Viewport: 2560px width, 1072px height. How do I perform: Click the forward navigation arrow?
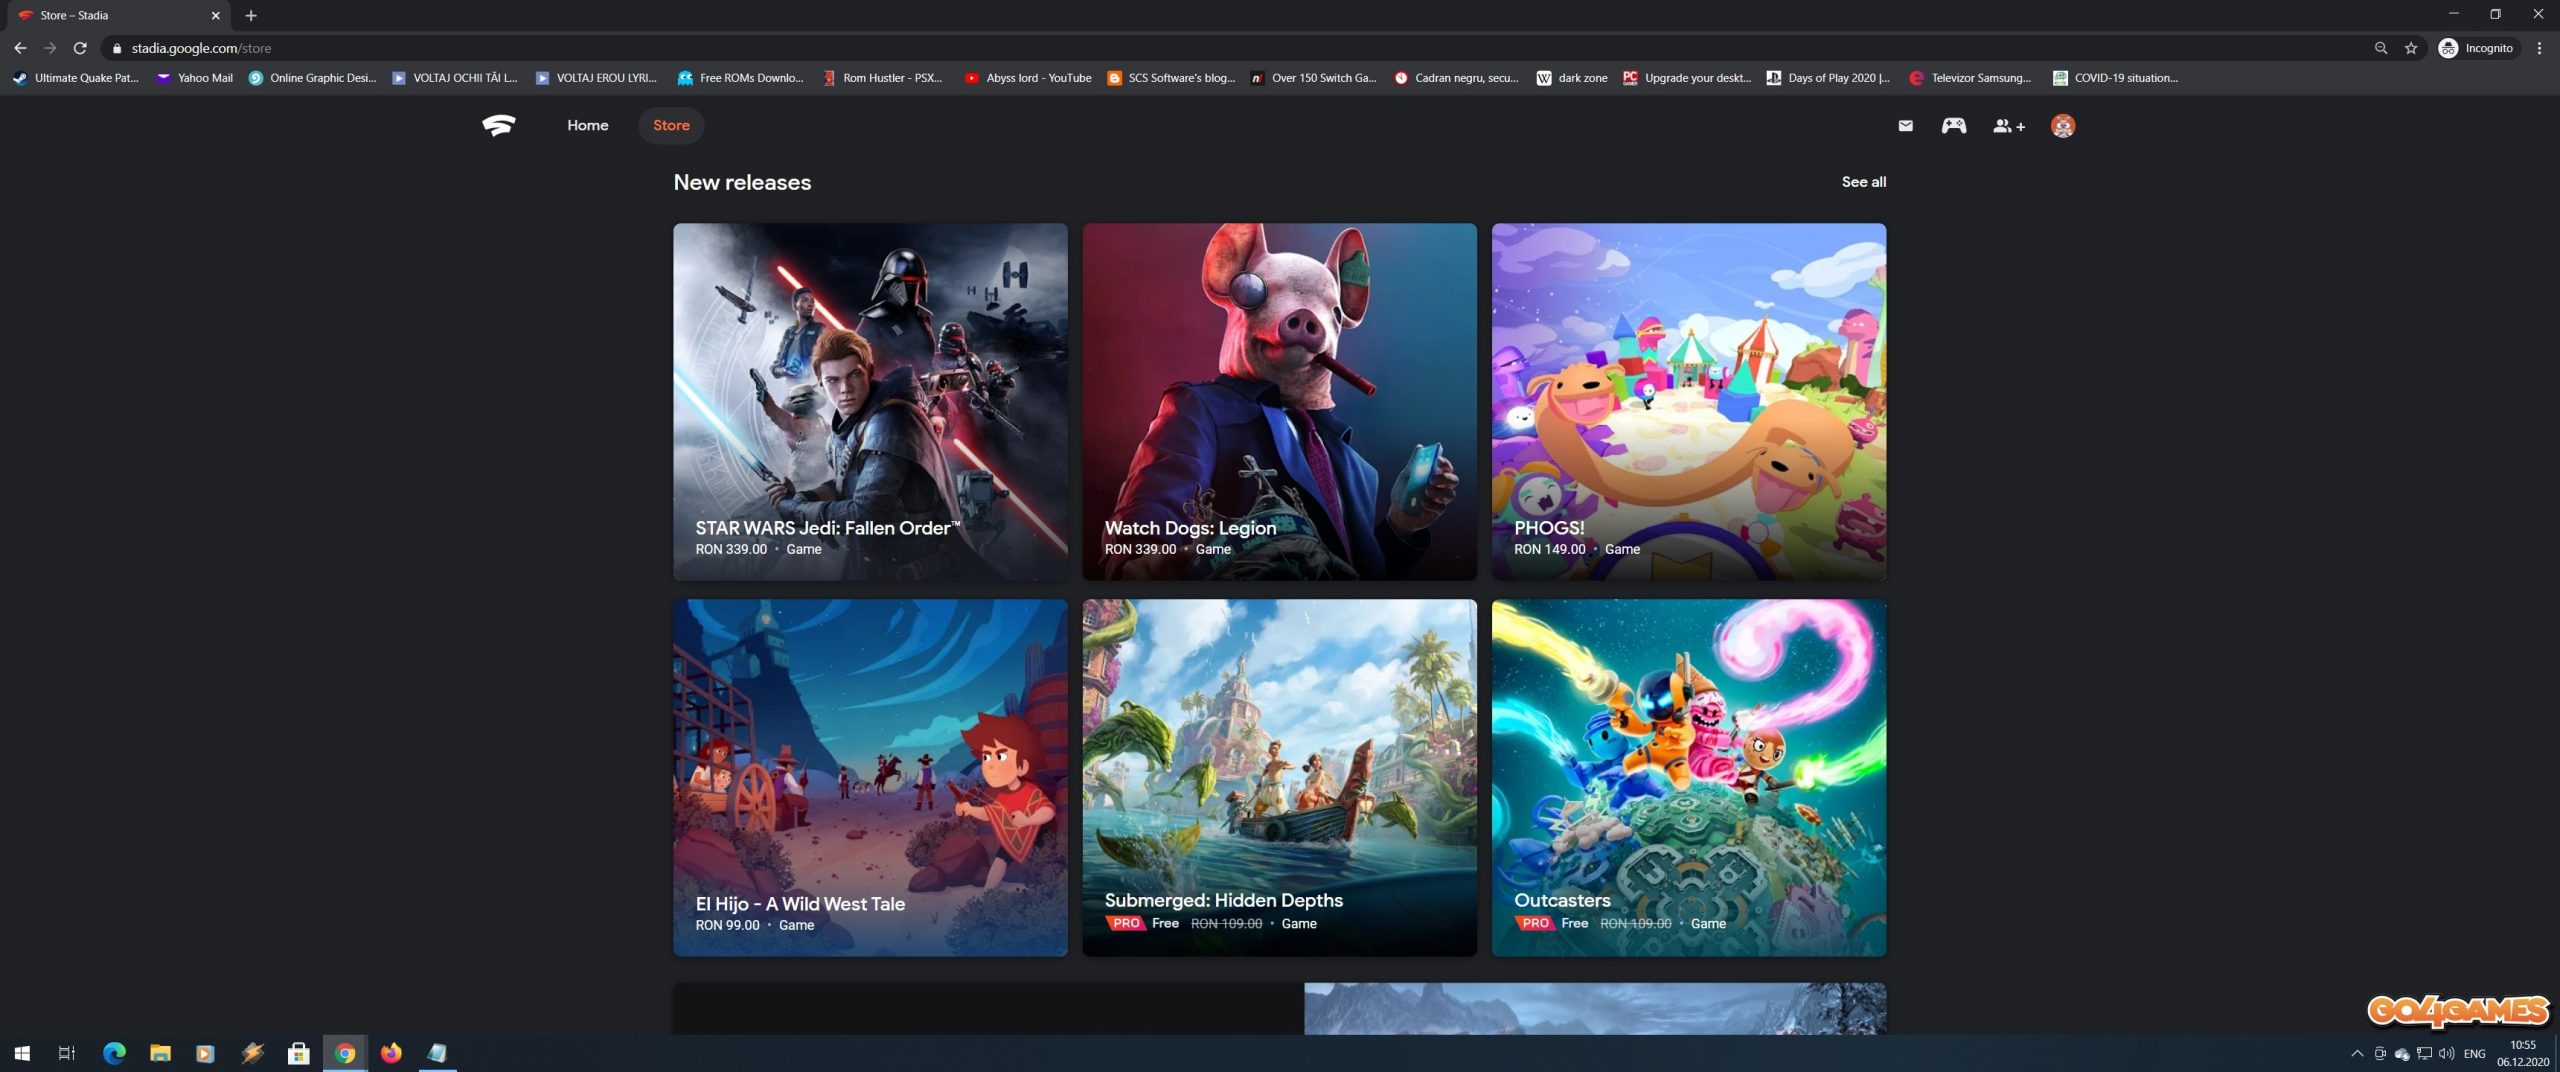point(50,48)
